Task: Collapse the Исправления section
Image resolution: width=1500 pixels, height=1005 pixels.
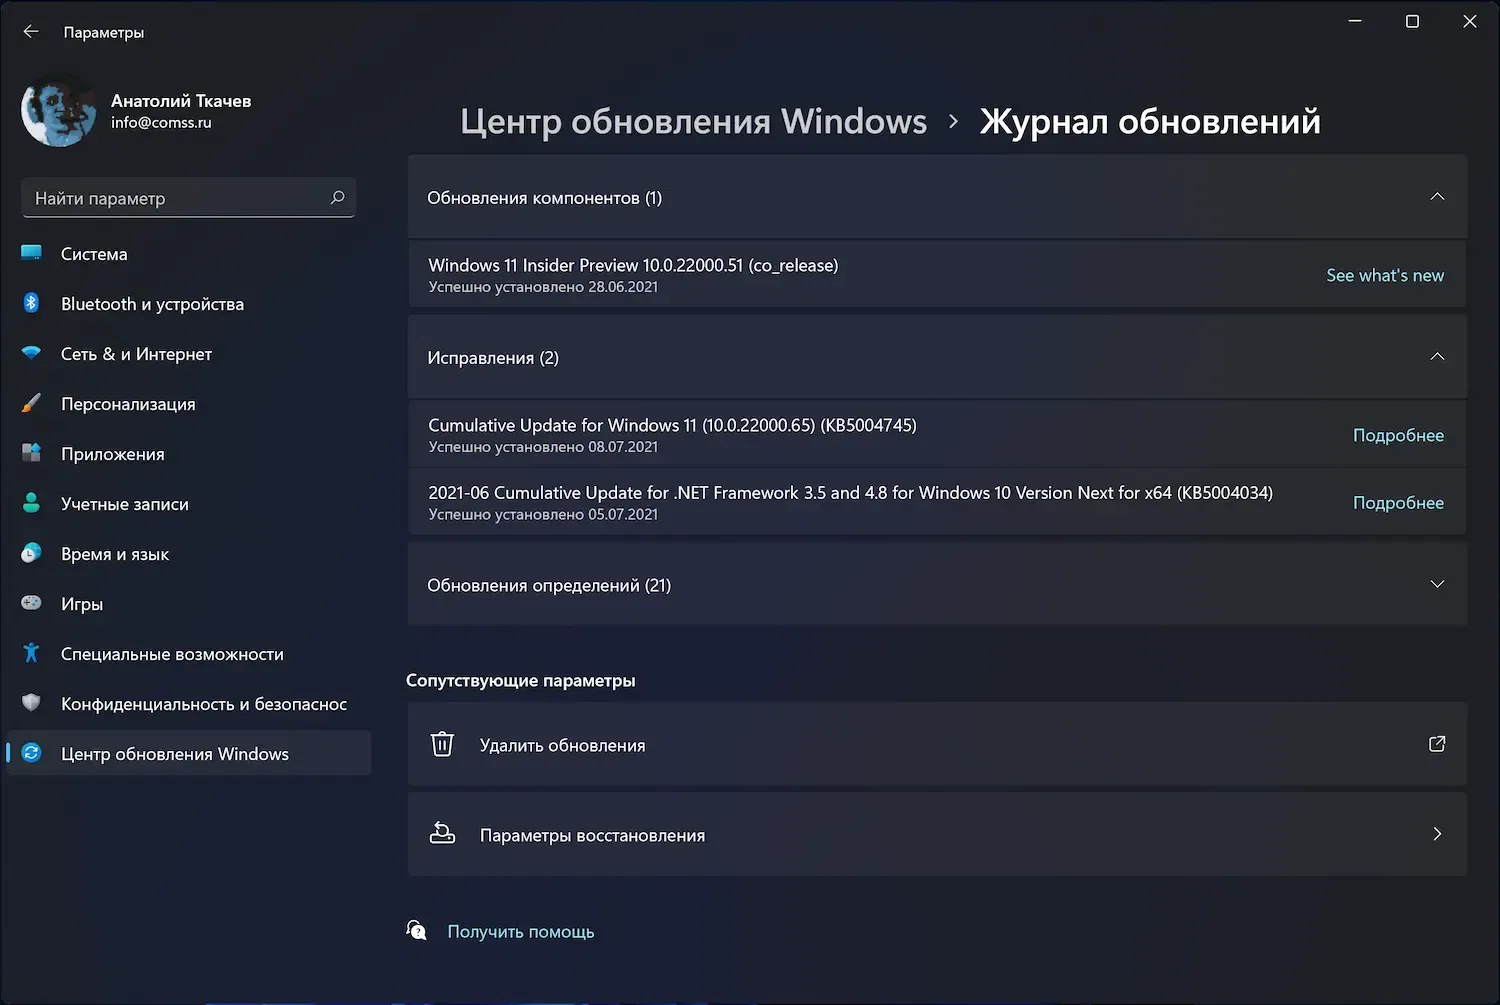Action: point(1437,357)
